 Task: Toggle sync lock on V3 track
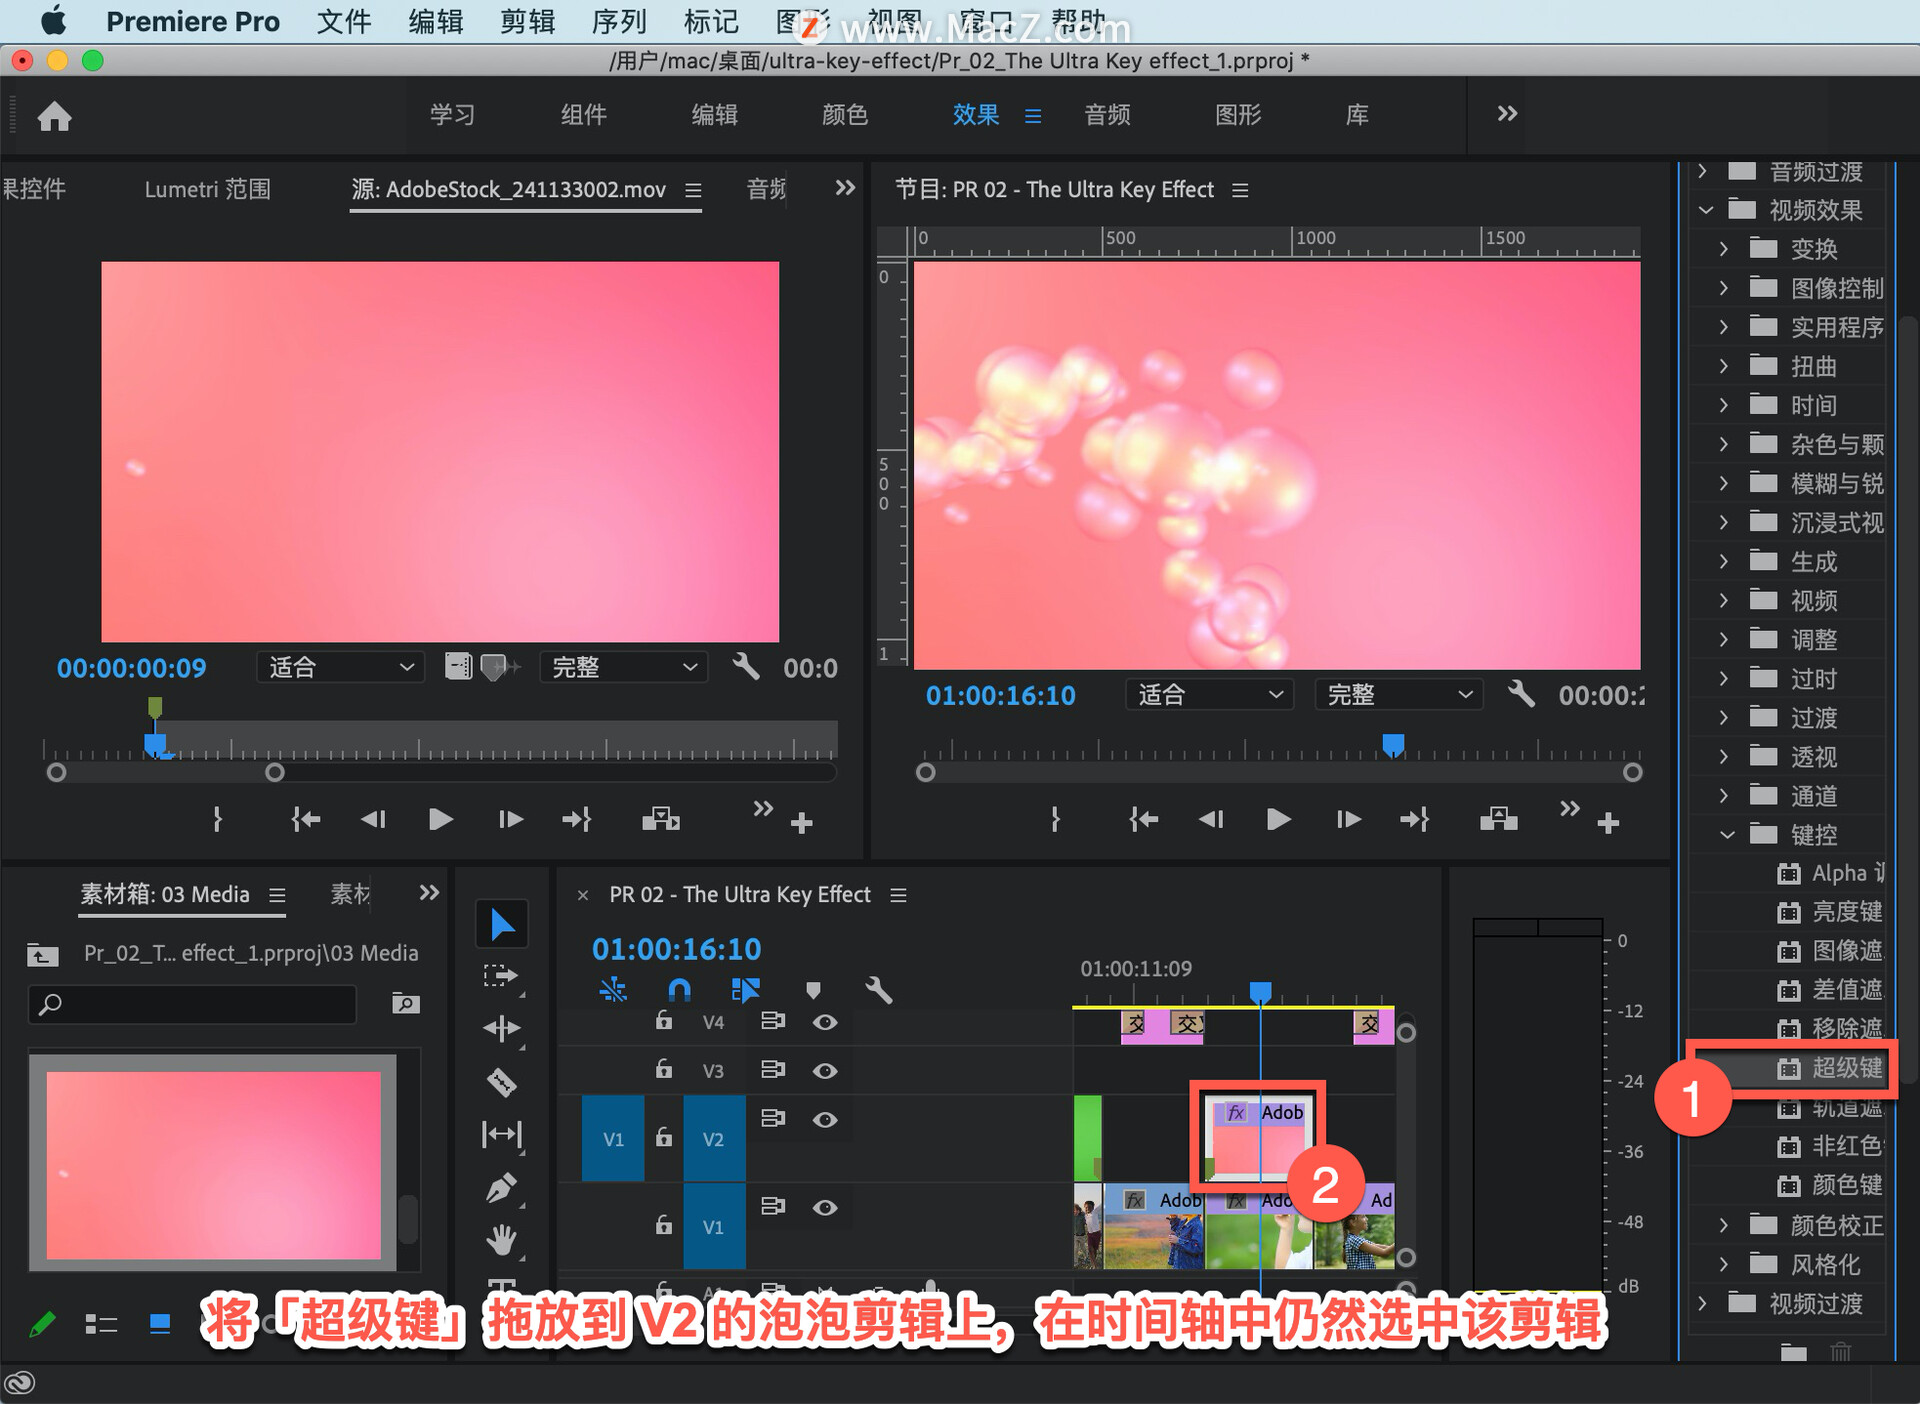coord(772,1069)
